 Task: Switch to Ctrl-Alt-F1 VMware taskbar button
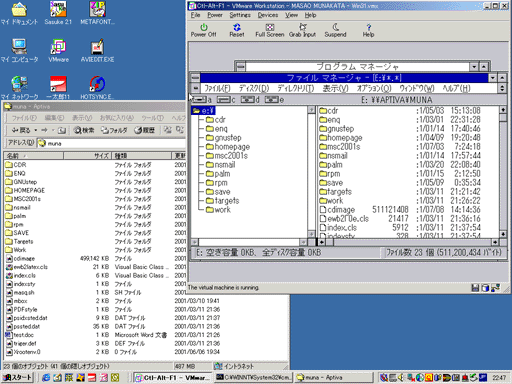[x=173, y=377]
